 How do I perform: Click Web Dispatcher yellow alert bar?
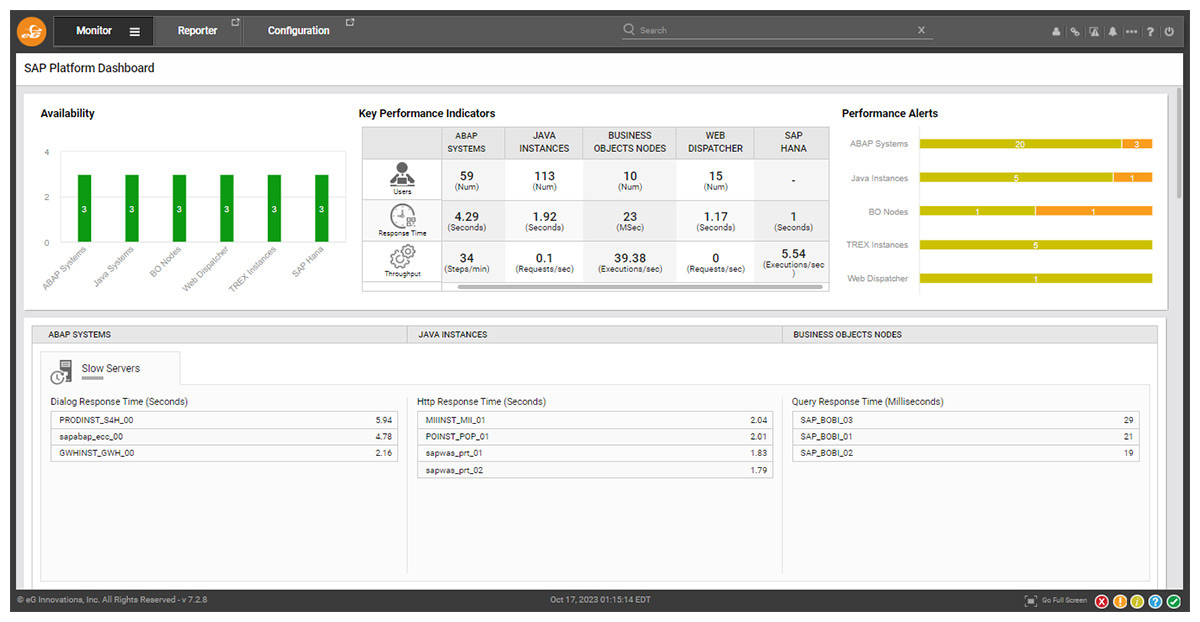(x=1036, y=279)
